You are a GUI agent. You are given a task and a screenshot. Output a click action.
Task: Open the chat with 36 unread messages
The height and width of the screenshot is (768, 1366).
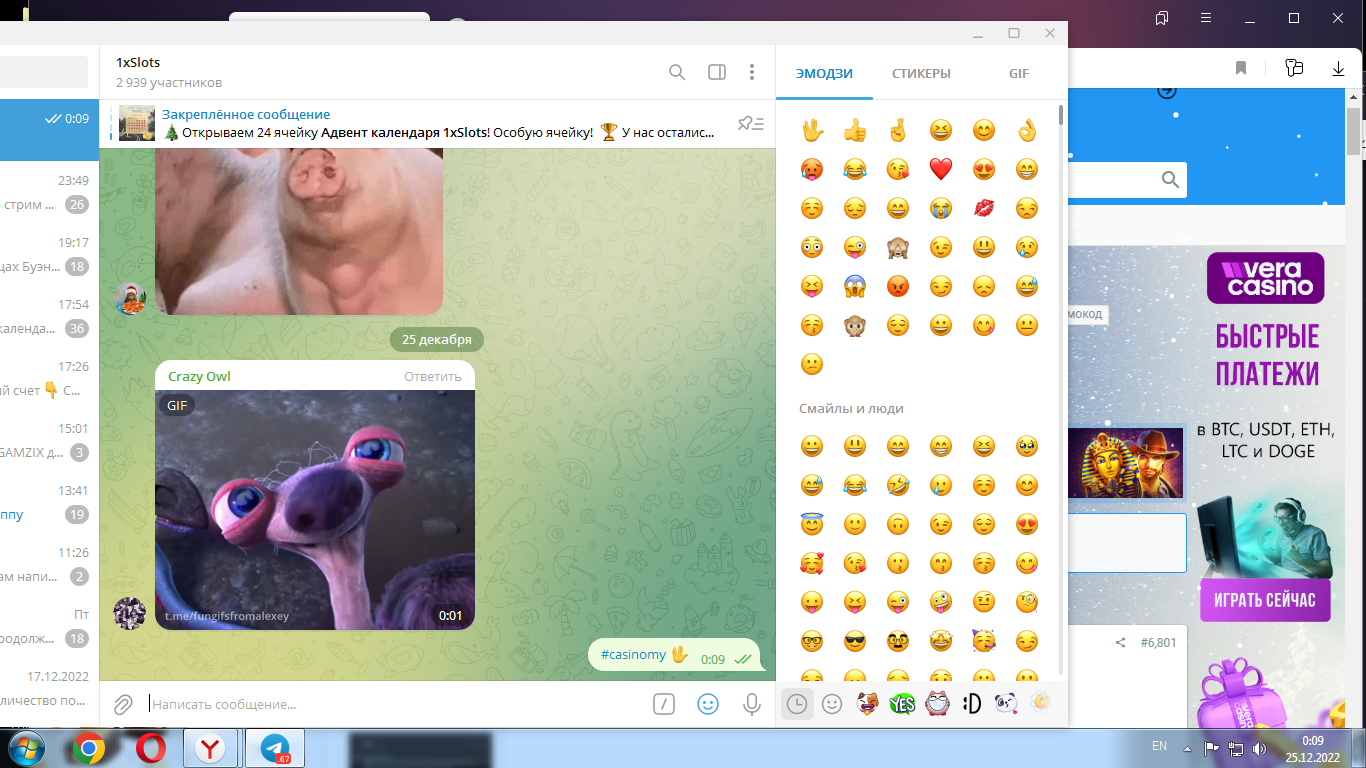coord(50,317)
